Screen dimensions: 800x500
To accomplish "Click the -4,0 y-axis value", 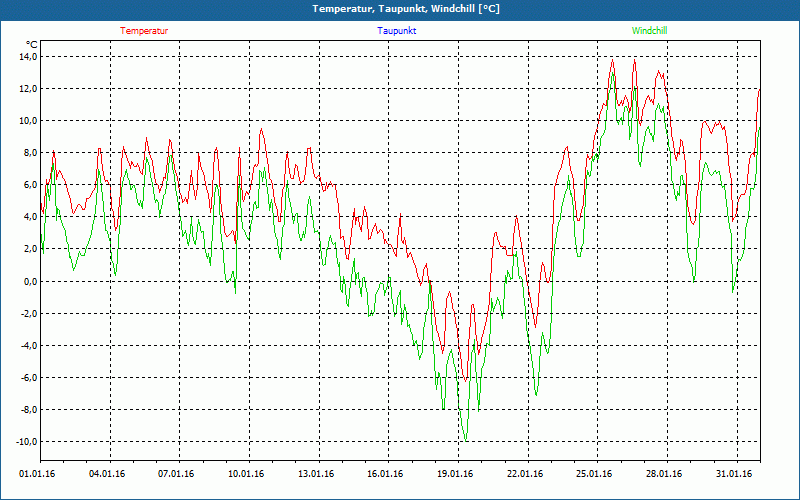I will pyautogui.click(x=29, y=345).
